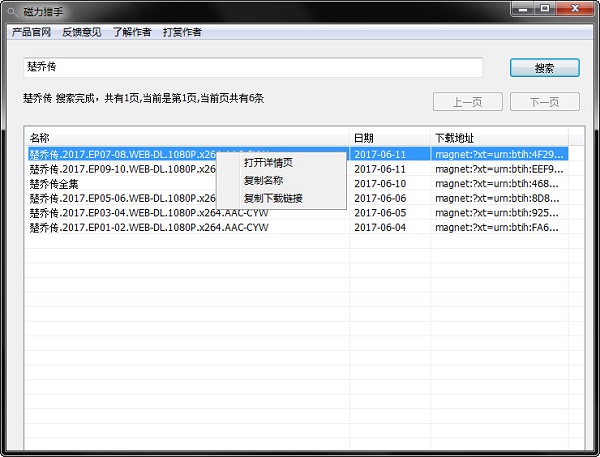
Task: Click the 日期 column header
Action: (390, 137)
